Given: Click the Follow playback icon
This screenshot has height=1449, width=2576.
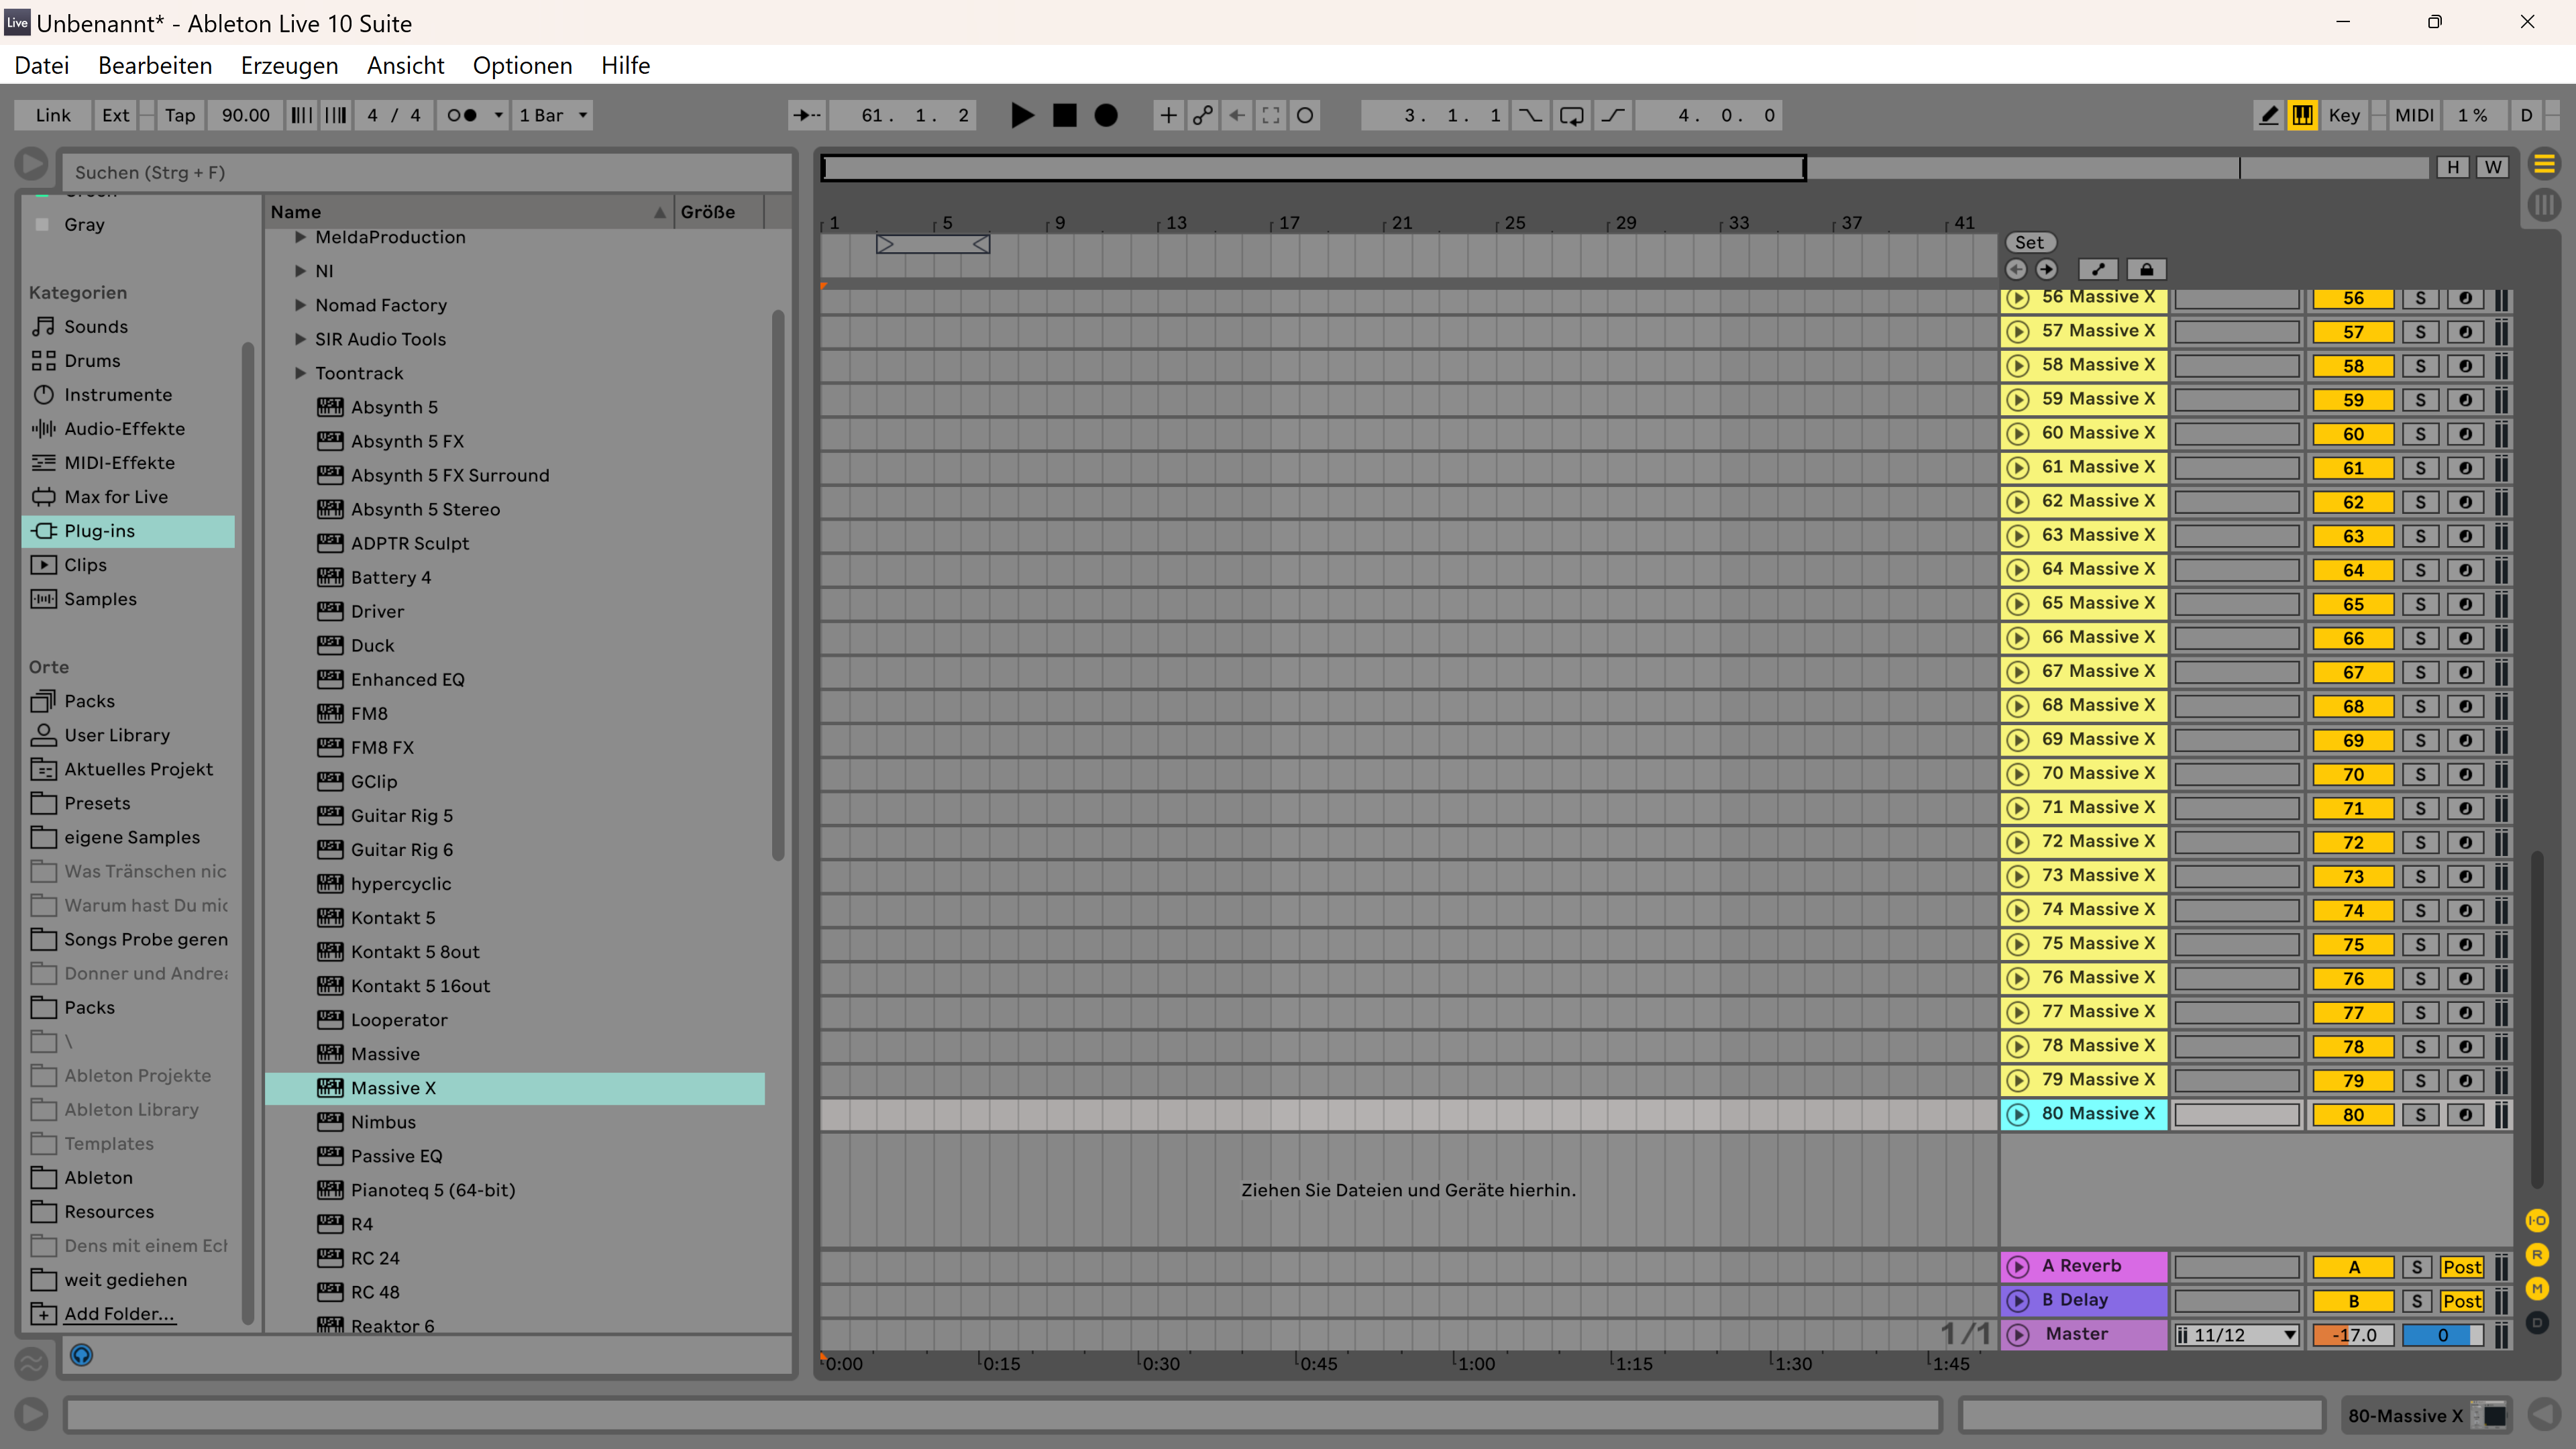Looking at the screenshot, I should (806, 115).
